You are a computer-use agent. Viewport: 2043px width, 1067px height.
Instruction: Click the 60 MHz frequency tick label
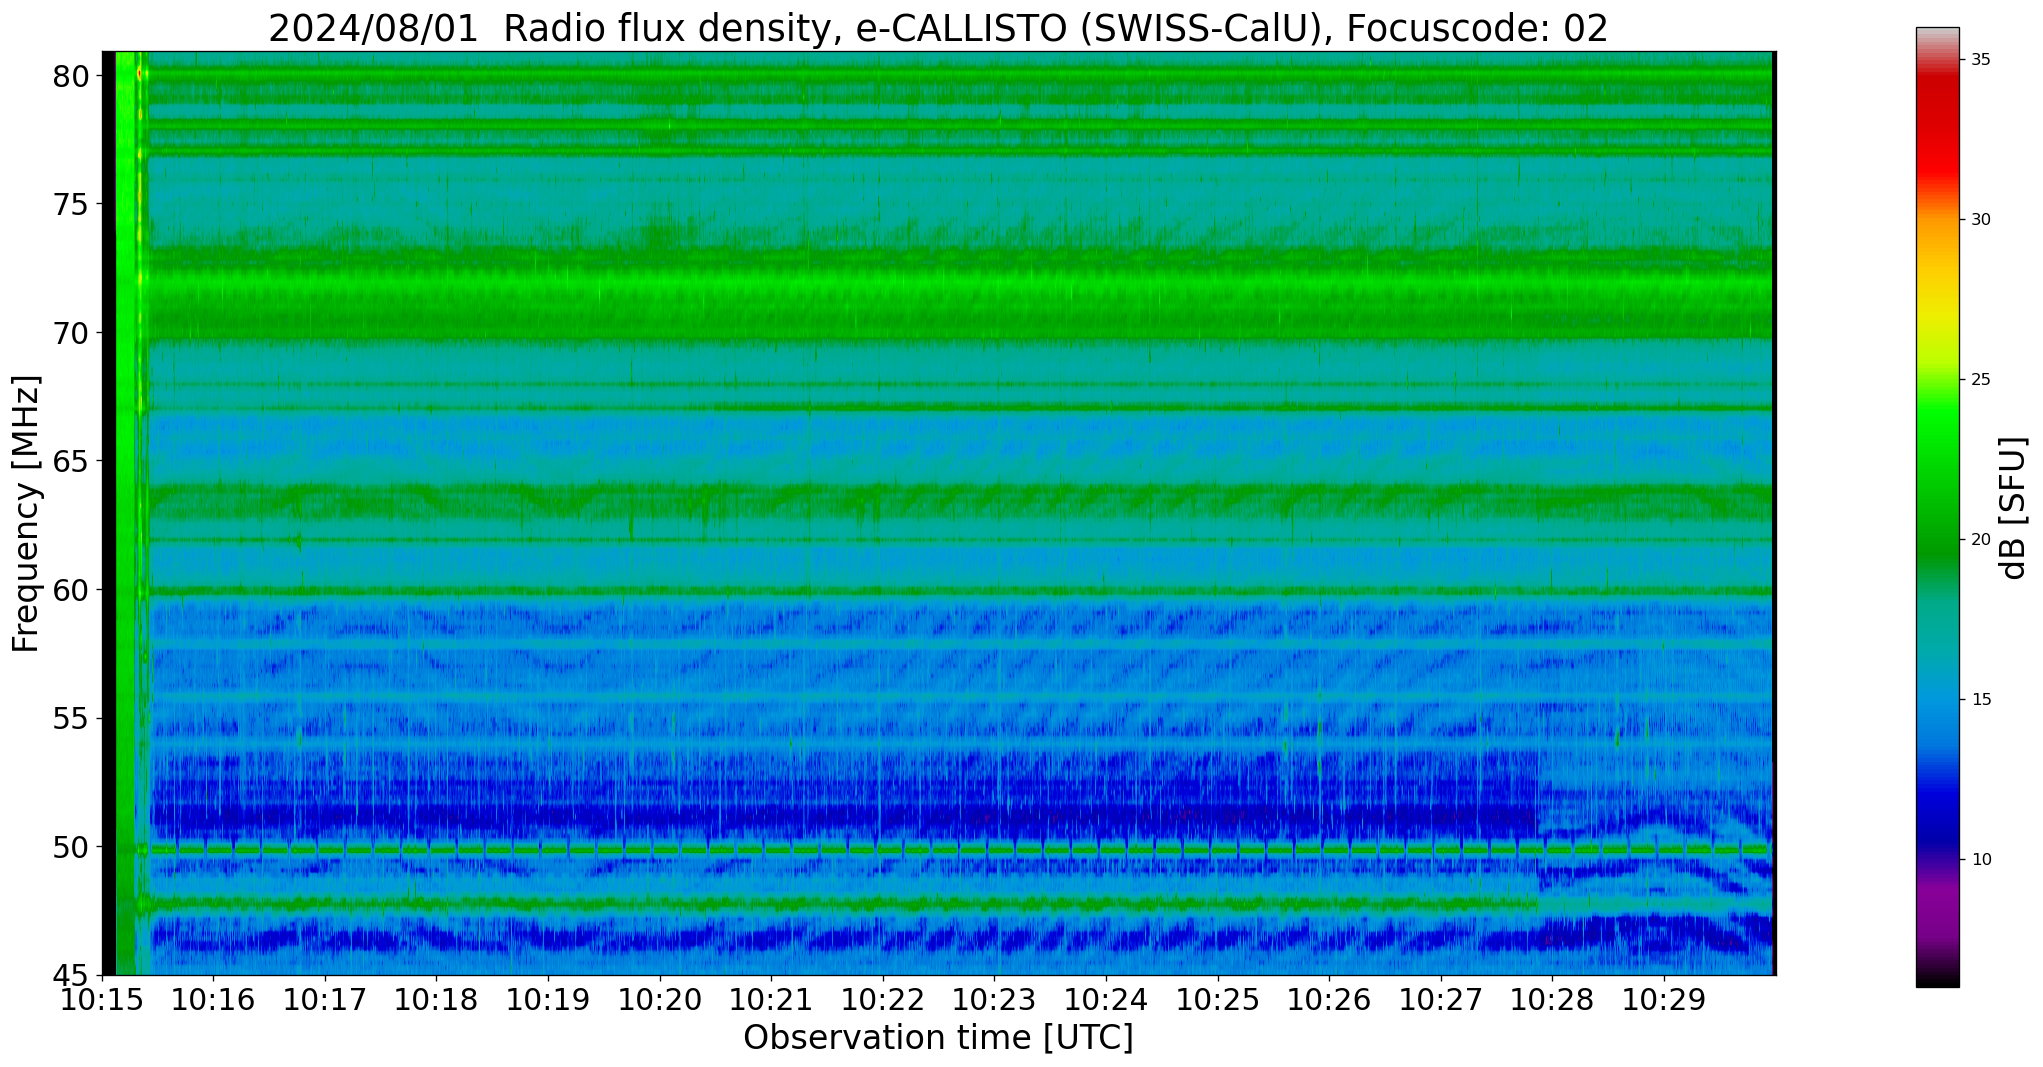(70, 590)
